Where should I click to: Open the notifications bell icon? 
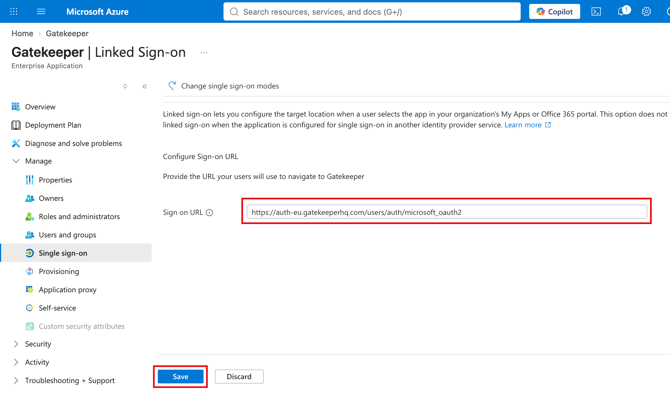pyautogui.click(x=623, y=11)
